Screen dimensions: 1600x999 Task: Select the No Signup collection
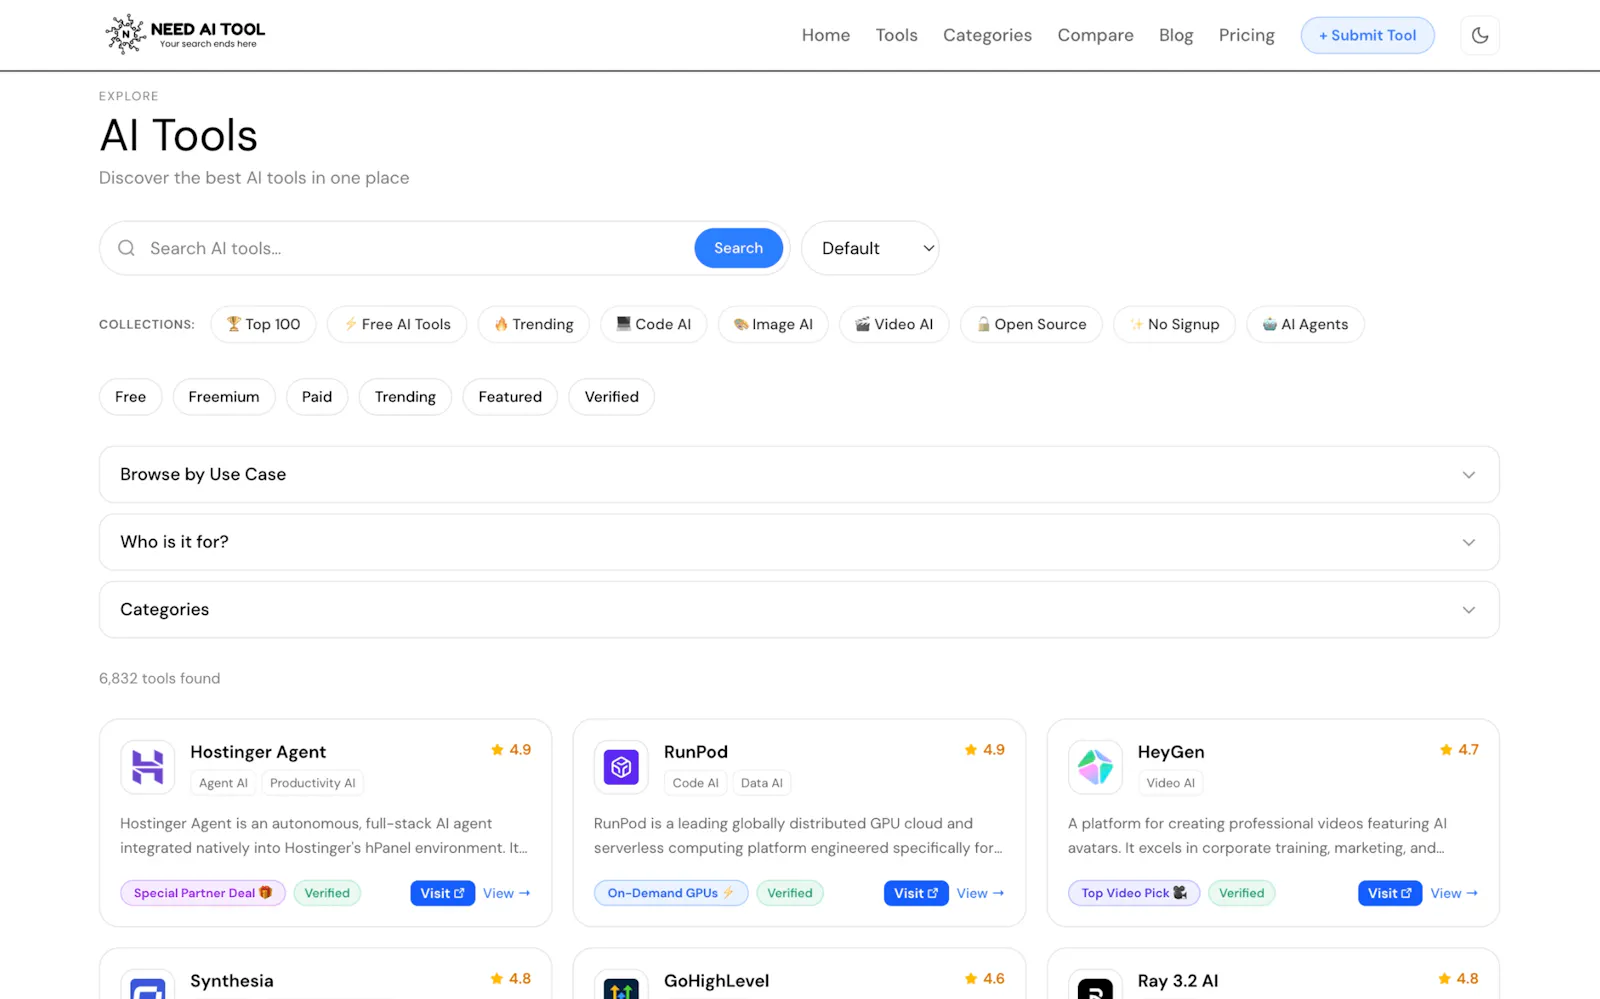(1174, 324)
